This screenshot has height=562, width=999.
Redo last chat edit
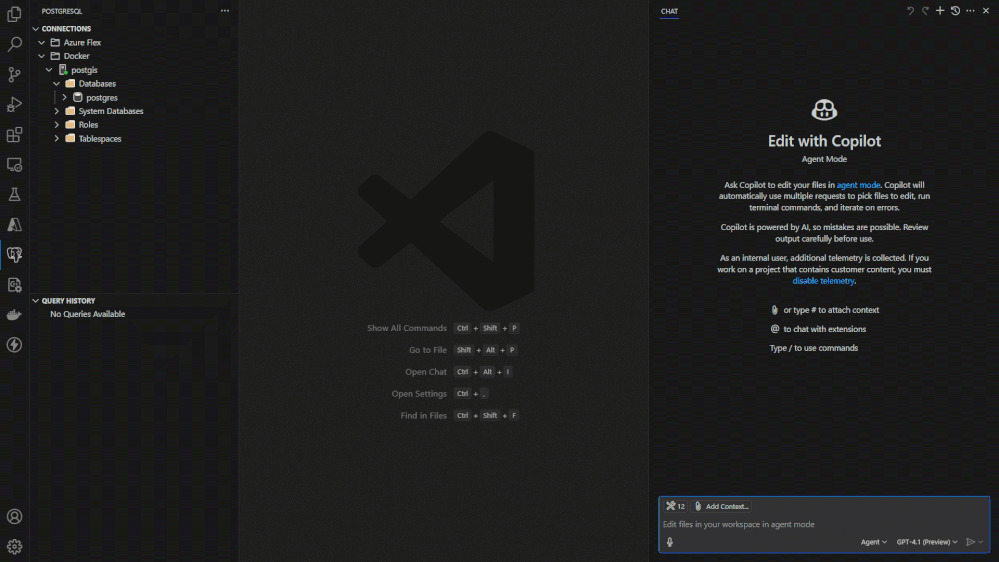point(925,11)
